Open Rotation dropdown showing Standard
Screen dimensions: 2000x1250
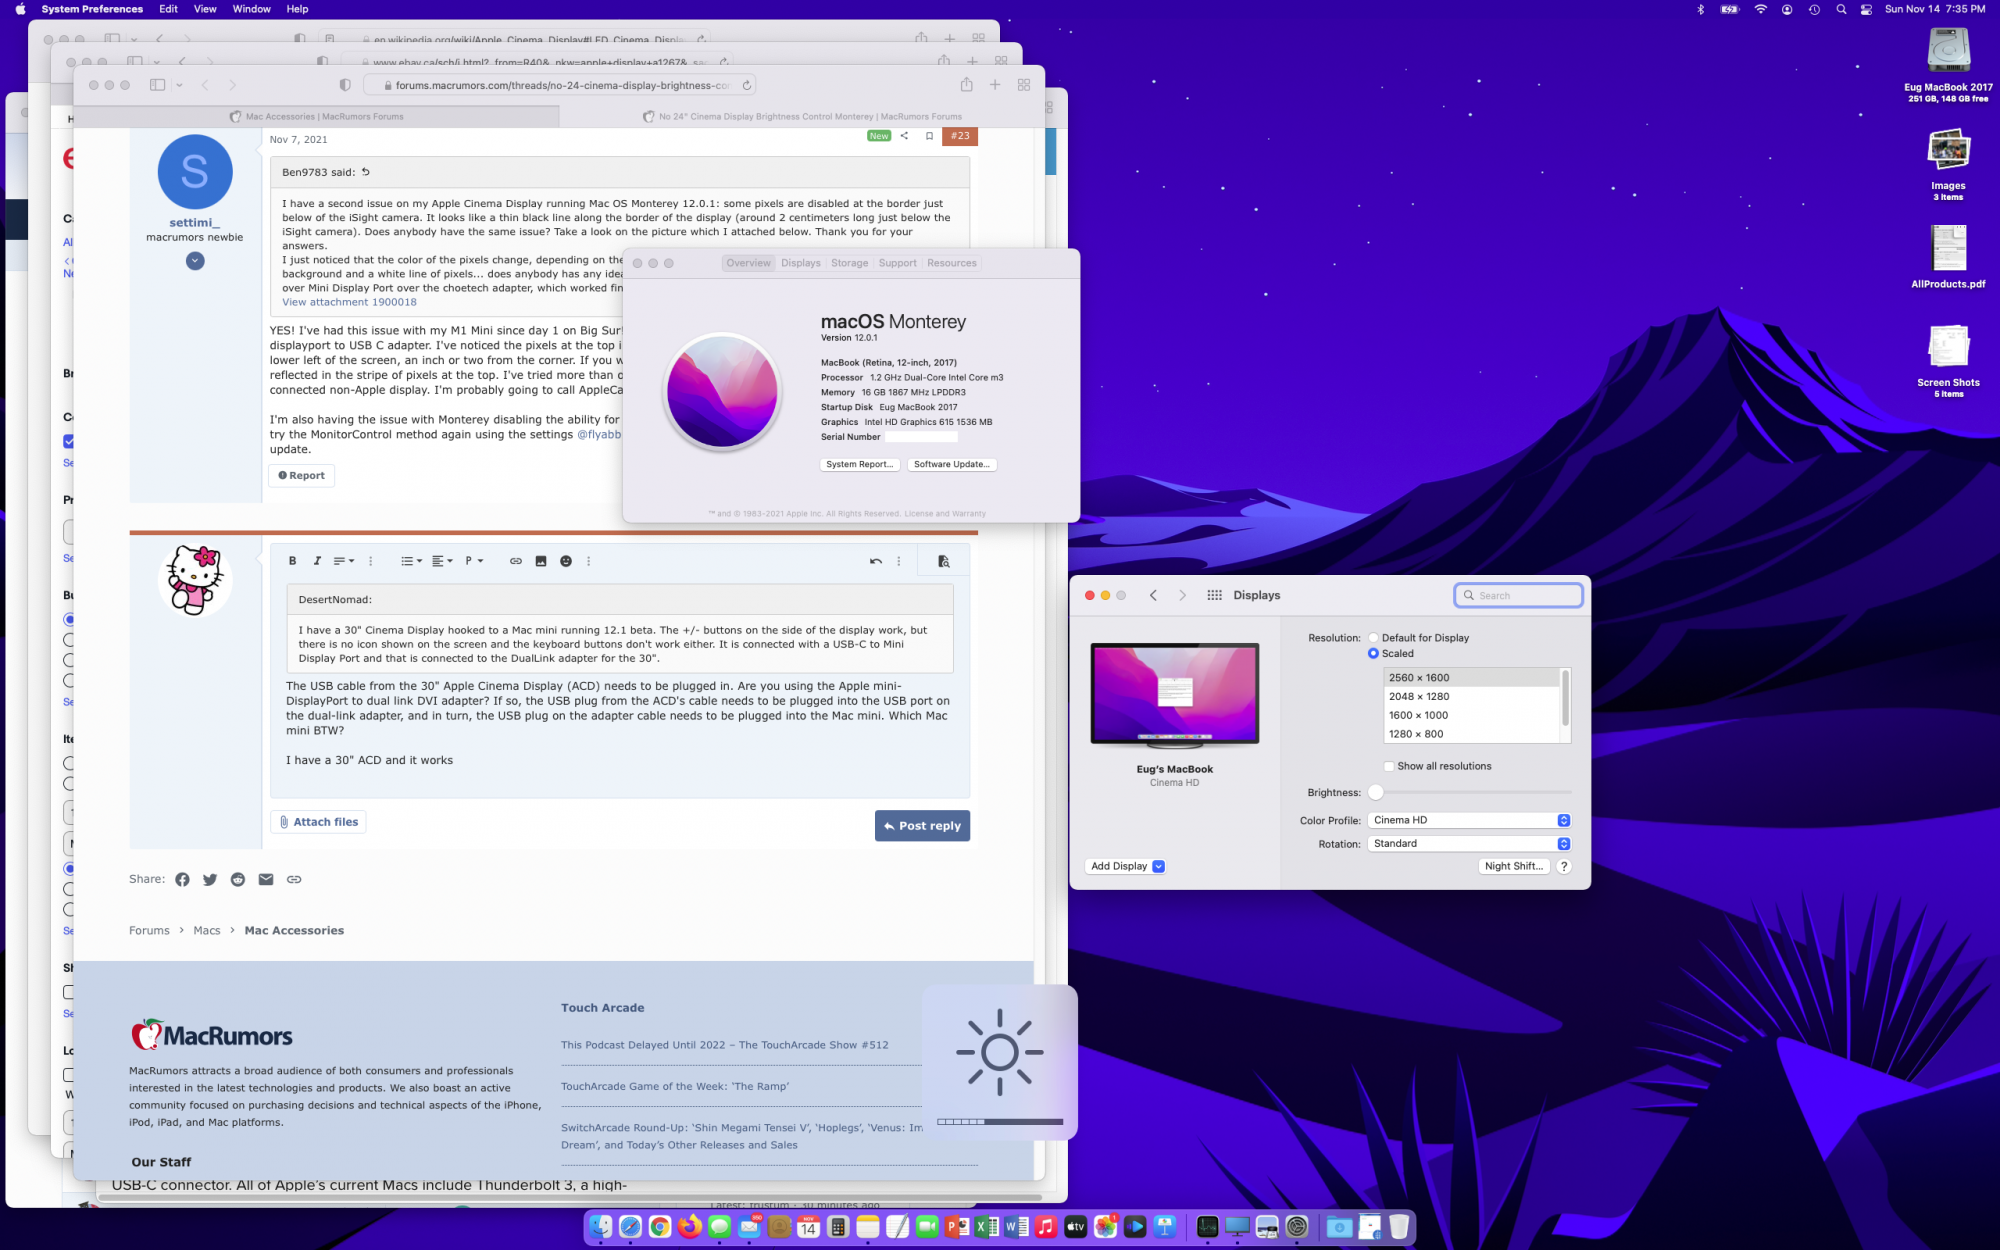(x=1469, y=844)
